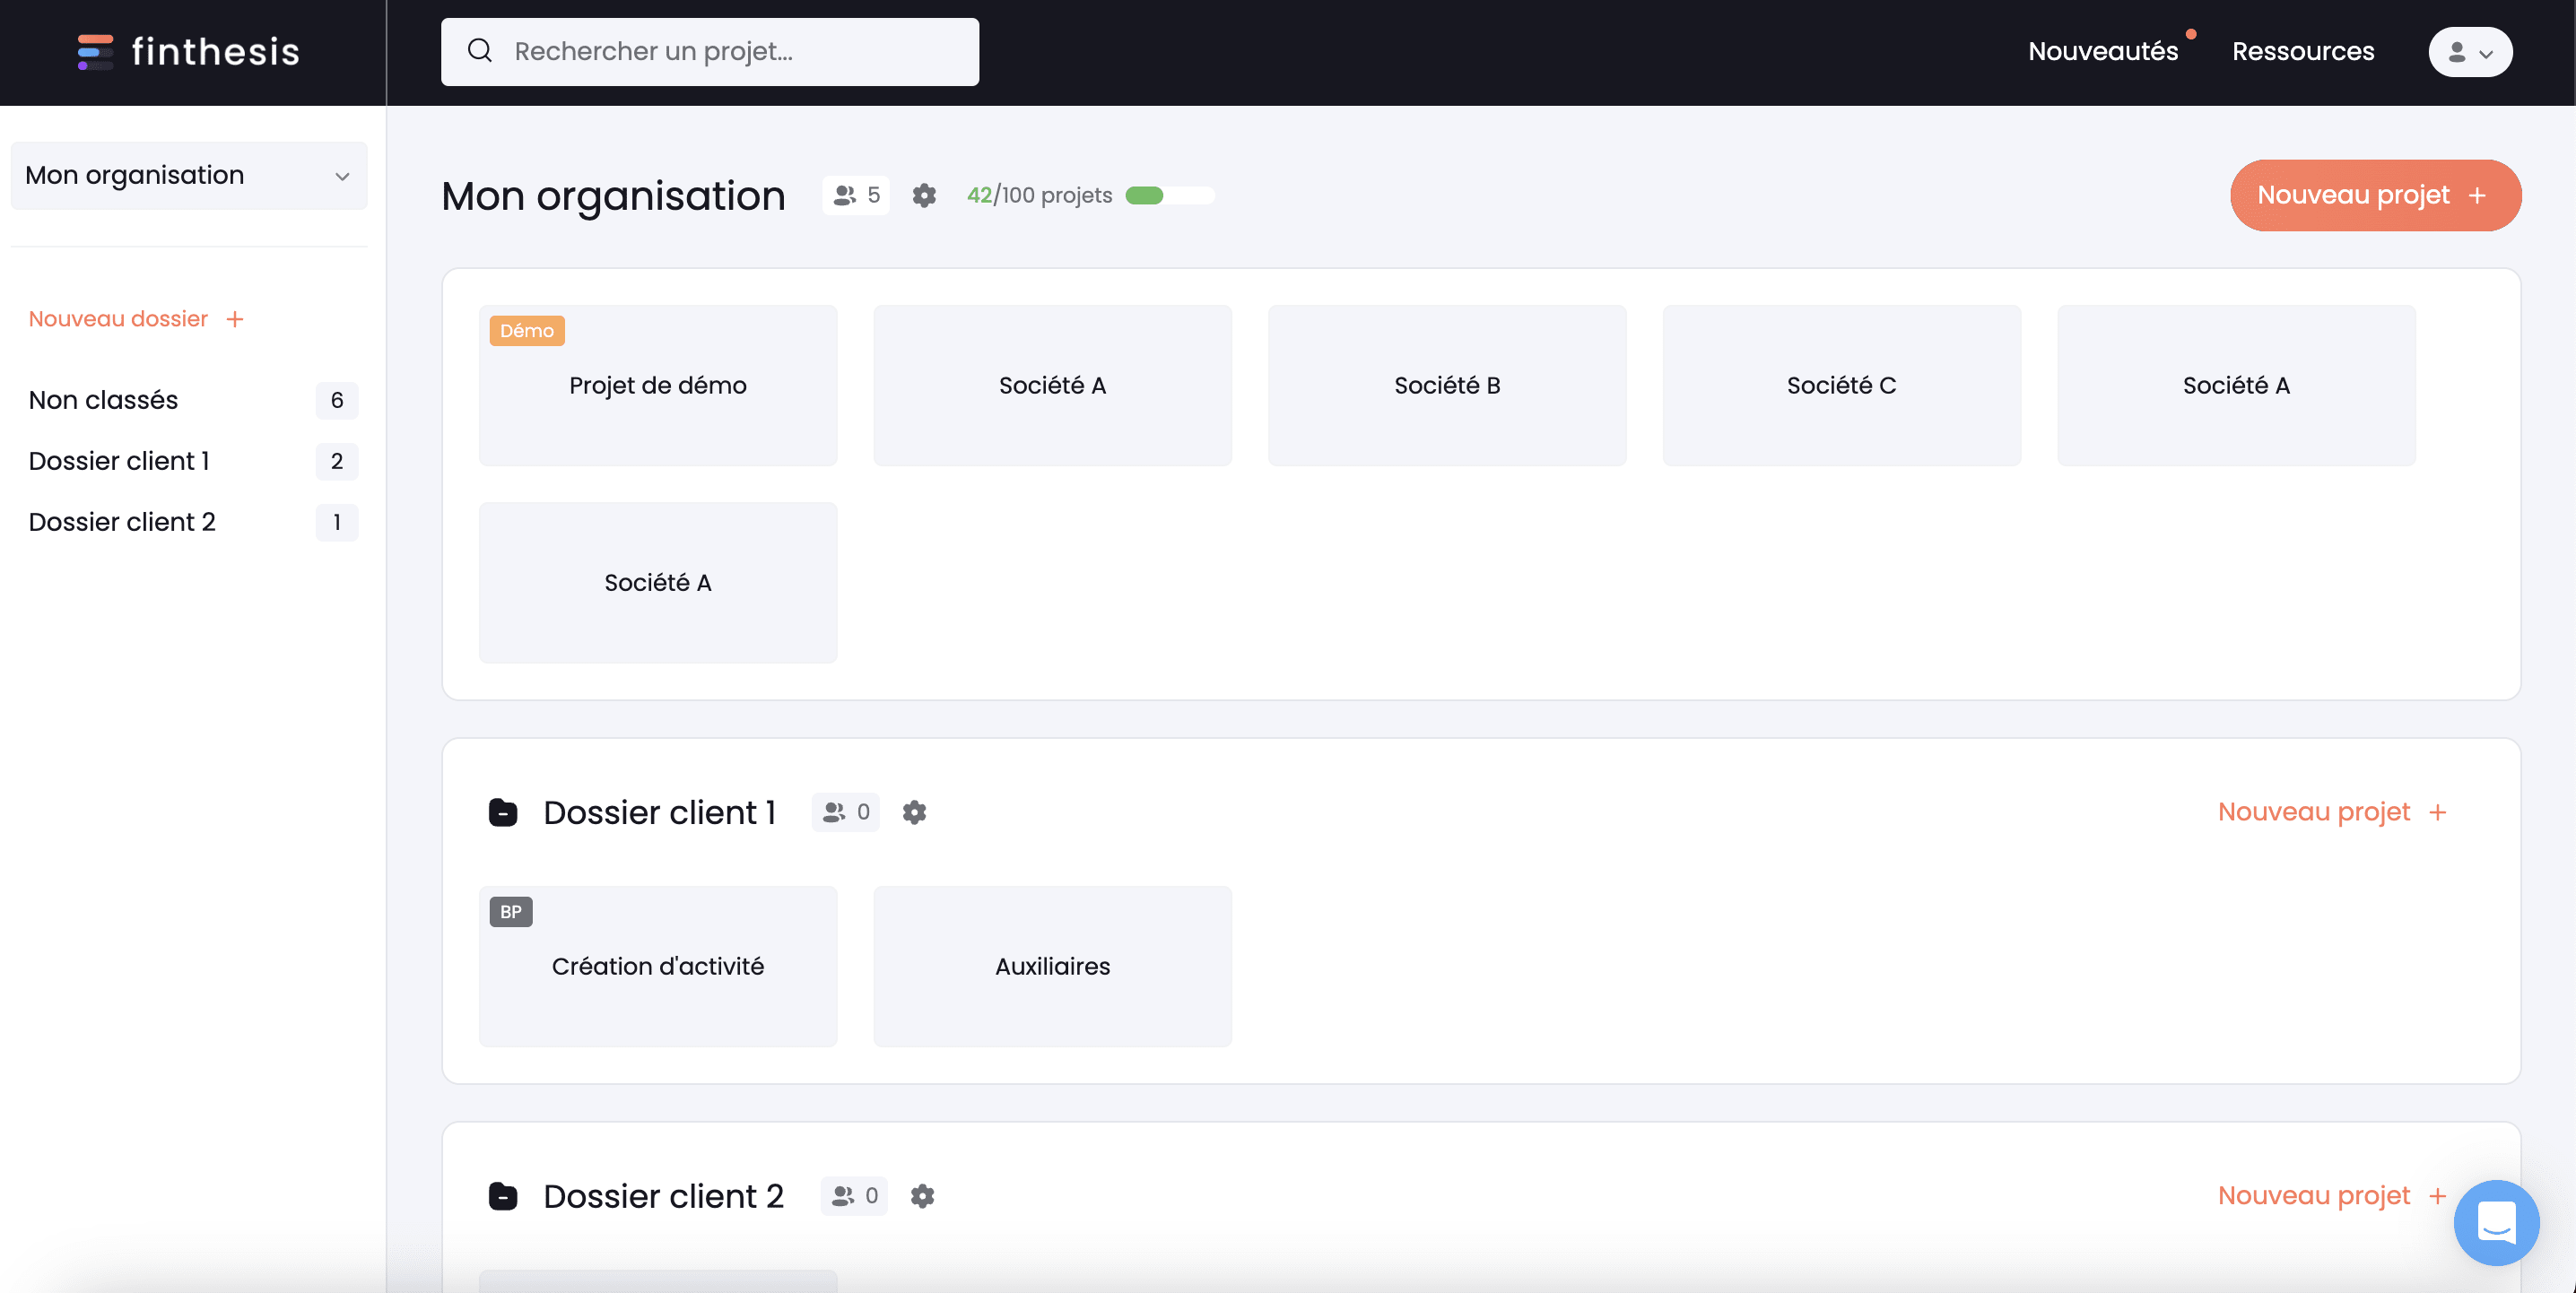
Task: Toggle the green status indicator switch
Action: click(x=1171, y=195)
